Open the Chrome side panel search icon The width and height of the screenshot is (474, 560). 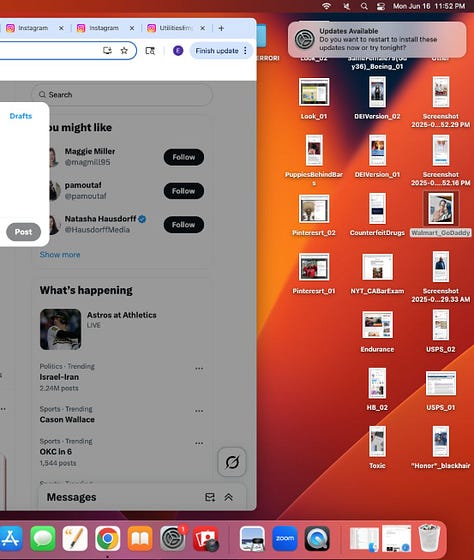(x=150, y=51)
